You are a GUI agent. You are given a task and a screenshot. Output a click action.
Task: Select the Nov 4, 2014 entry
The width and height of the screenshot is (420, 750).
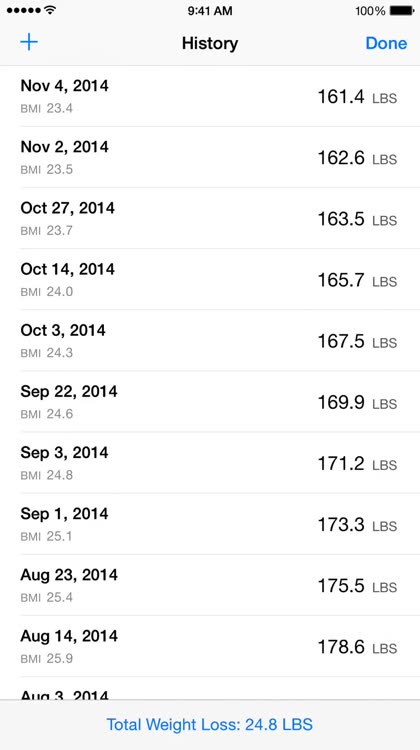pos(210,96)
